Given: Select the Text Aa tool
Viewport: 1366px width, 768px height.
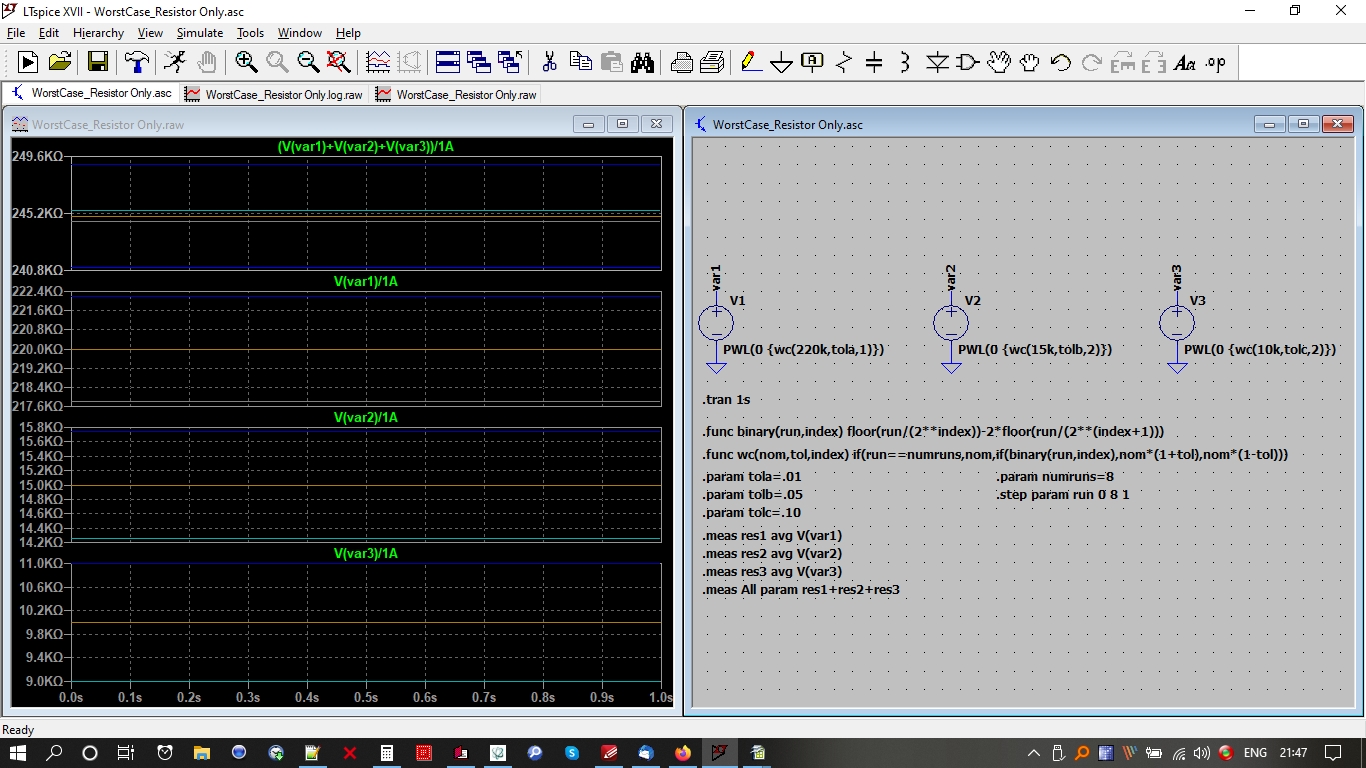Looking at the screenshot, I should click(x=1185, y=63).
